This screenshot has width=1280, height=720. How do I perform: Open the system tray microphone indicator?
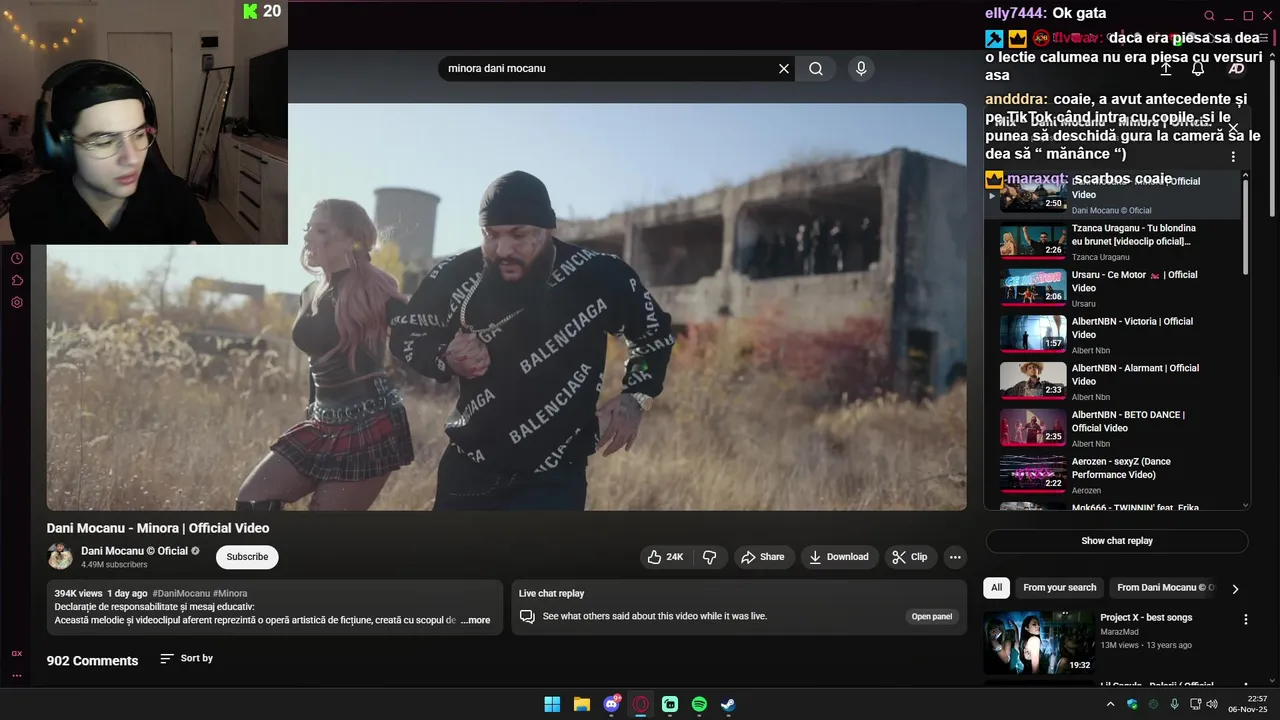tap(1174, 704)
